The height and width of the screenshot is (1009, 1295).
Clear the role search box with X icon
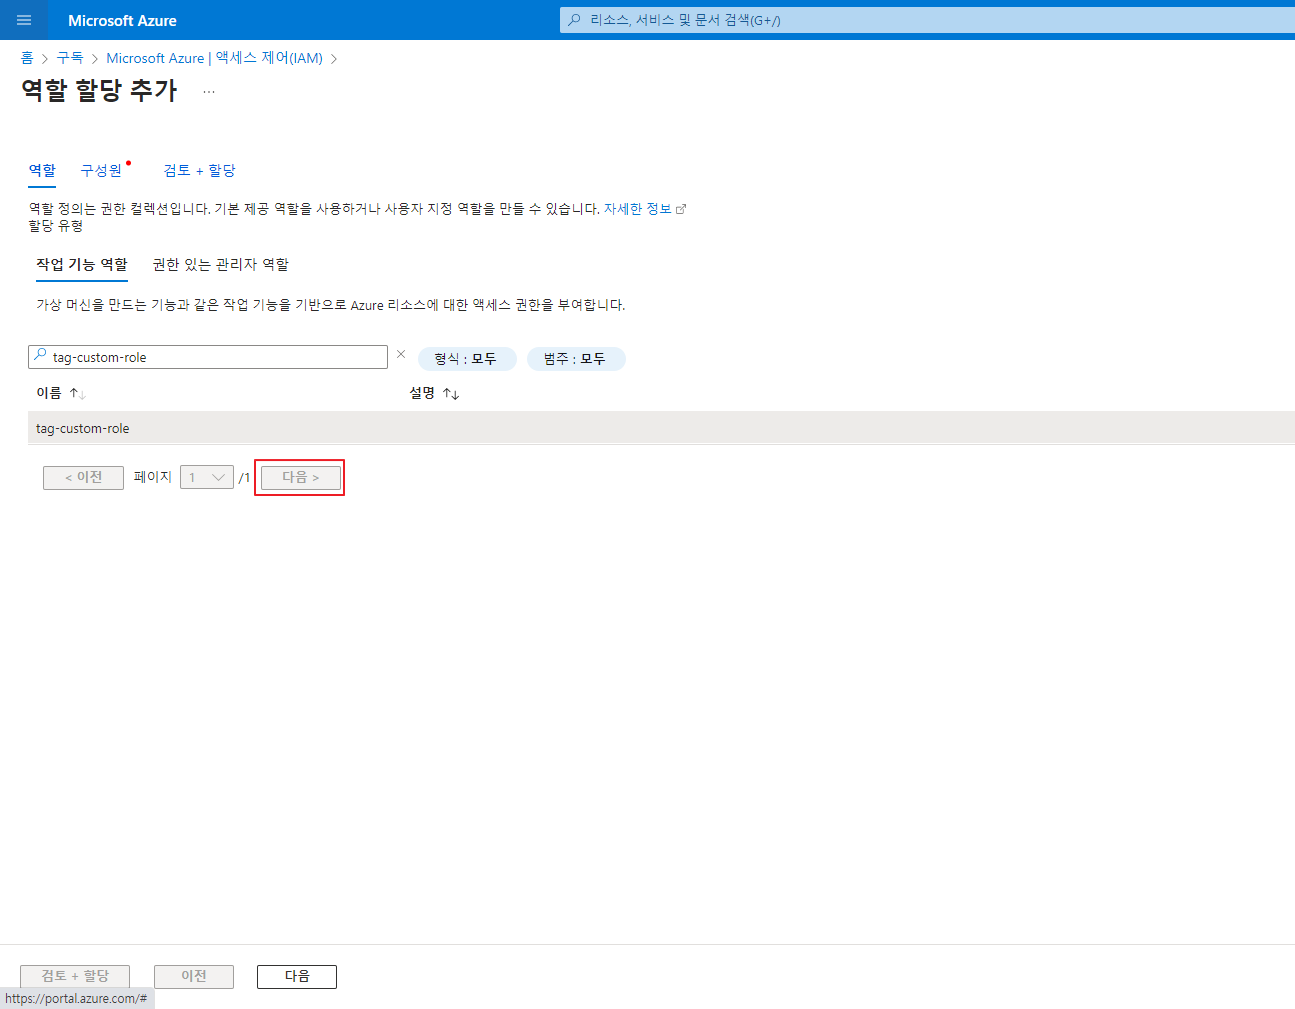[x=401, y=355]
